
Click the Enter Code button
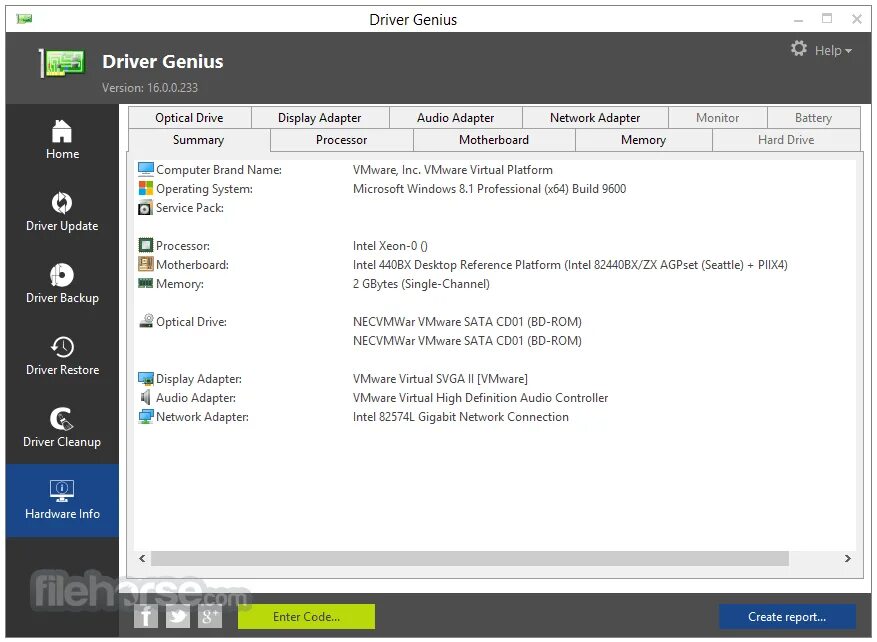pyautogui.click(x=307, y=616)
